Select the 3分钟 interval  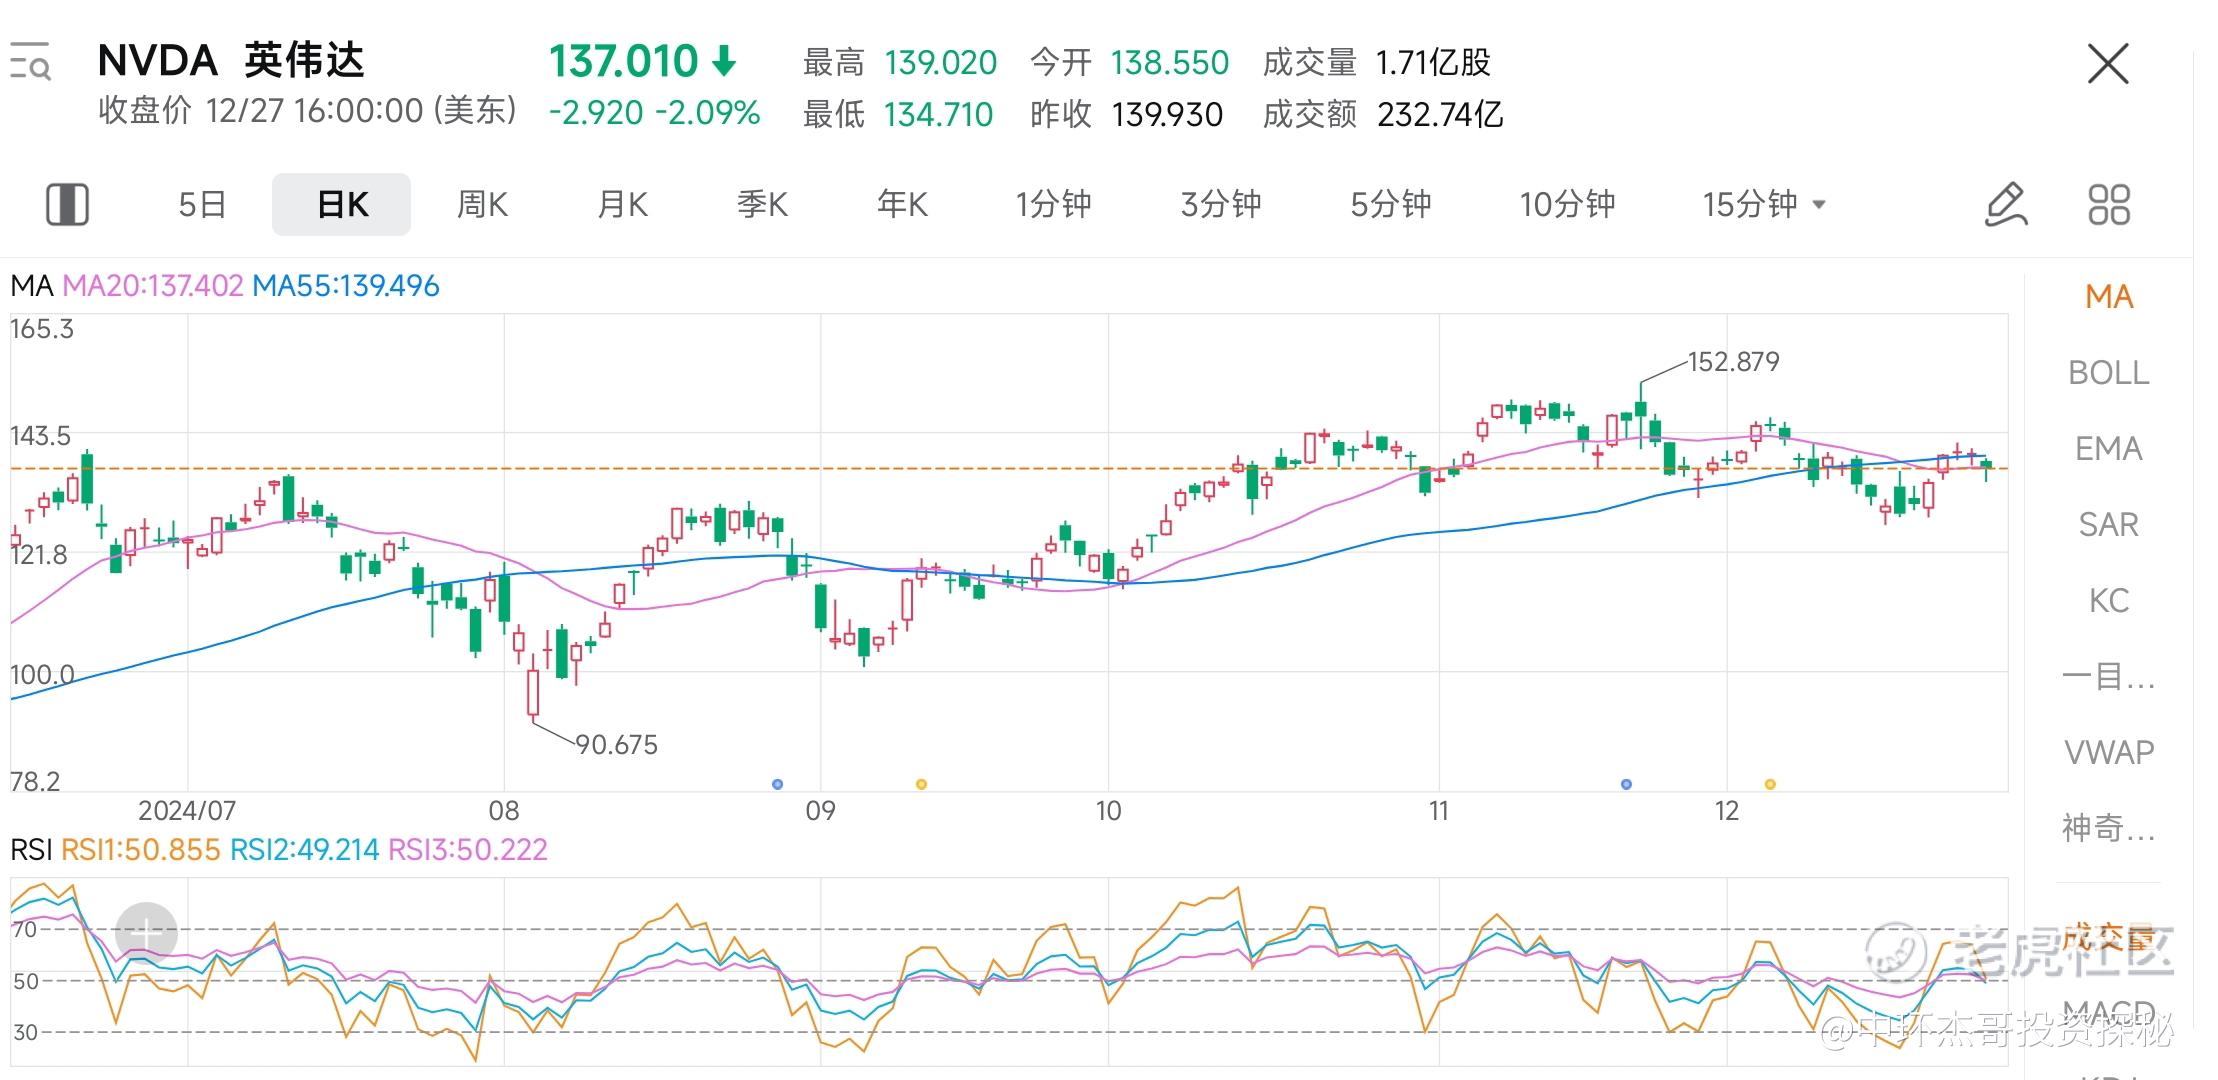pos(1221,205)
